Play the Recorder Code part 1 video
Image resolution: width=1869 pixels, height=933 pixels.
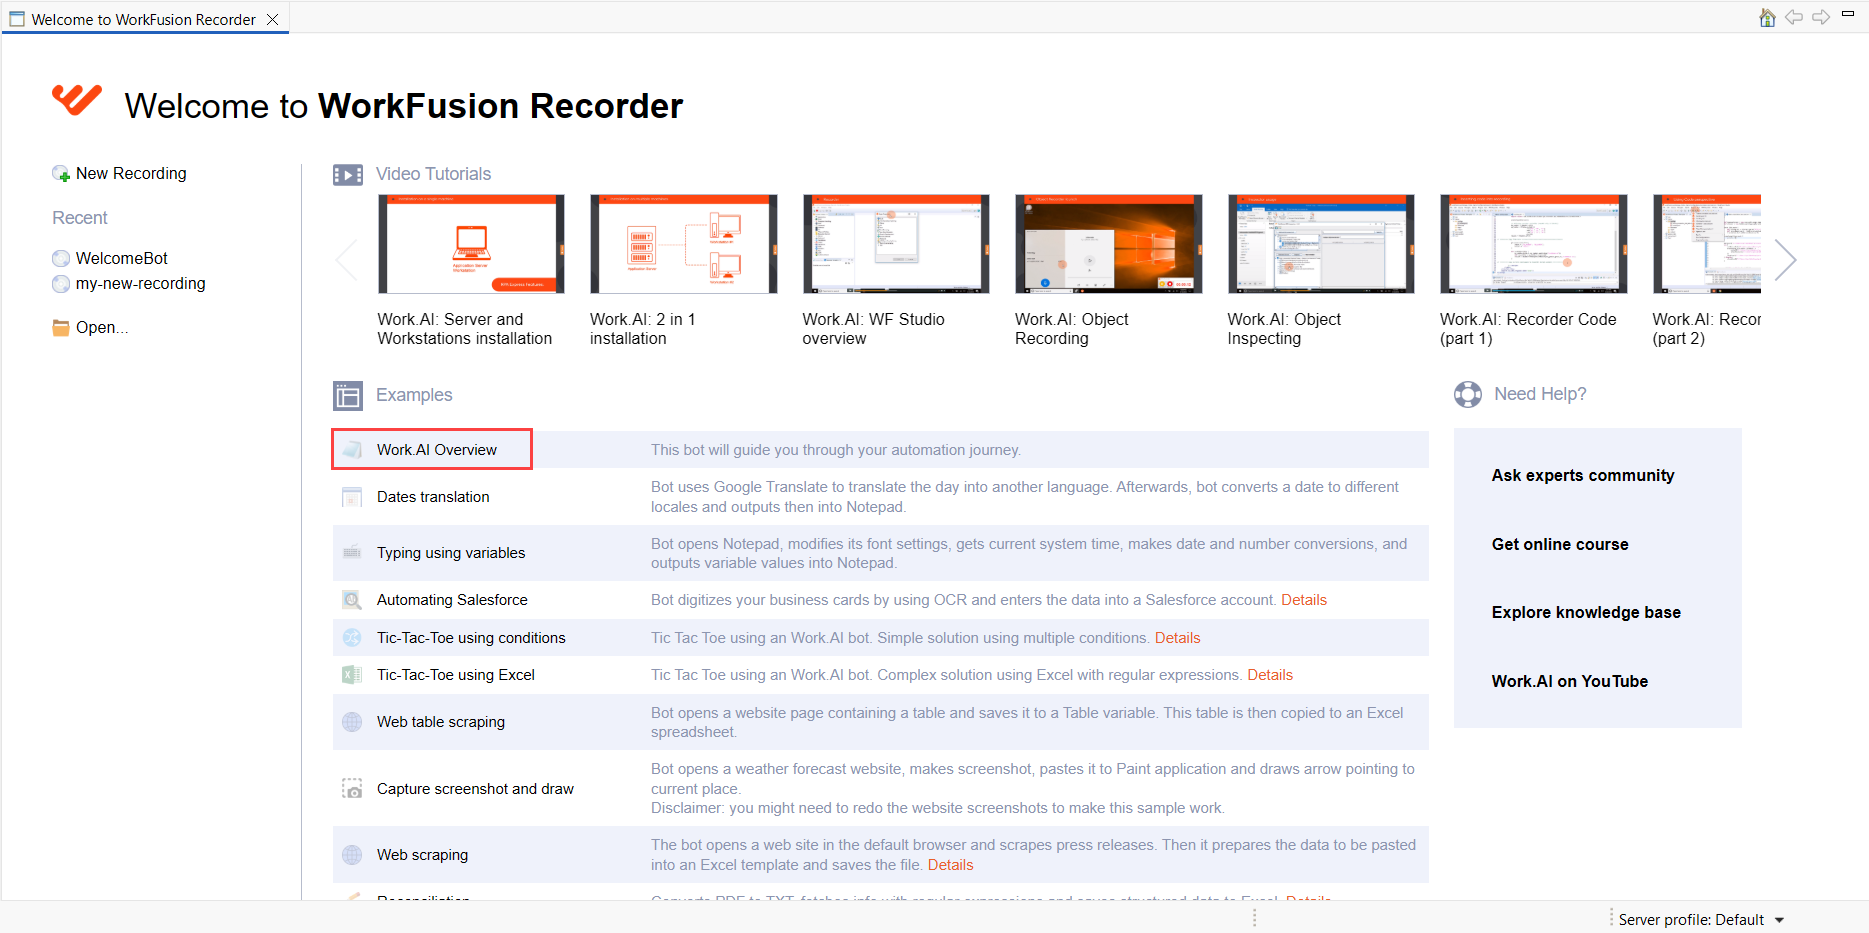coord(1534,244)
